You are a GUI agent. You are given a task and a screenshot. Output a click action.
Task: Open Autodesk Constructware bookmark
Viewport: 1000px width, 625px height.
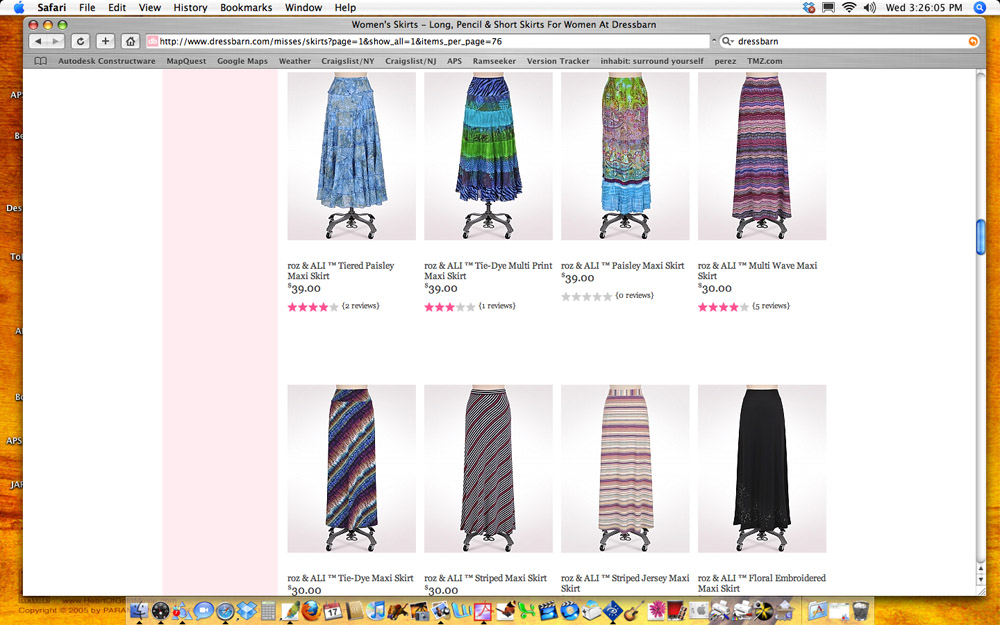click(x=107, y=61)
